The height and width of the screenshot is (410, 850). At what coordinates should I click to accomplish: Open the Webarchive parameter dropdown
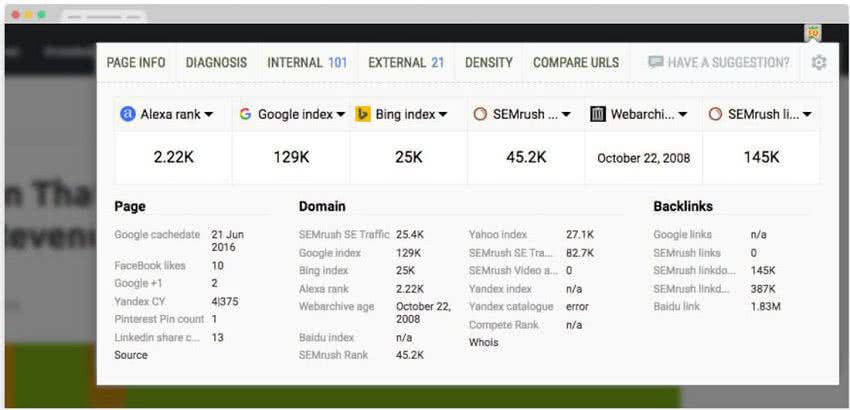click(x=683, y=115)
